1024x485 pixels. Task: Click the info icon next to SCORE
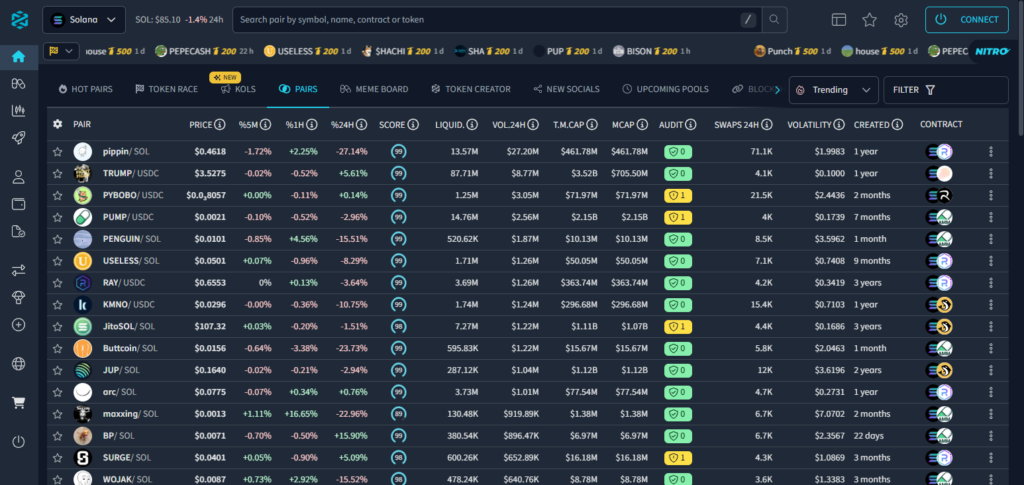tap(411, 124)
